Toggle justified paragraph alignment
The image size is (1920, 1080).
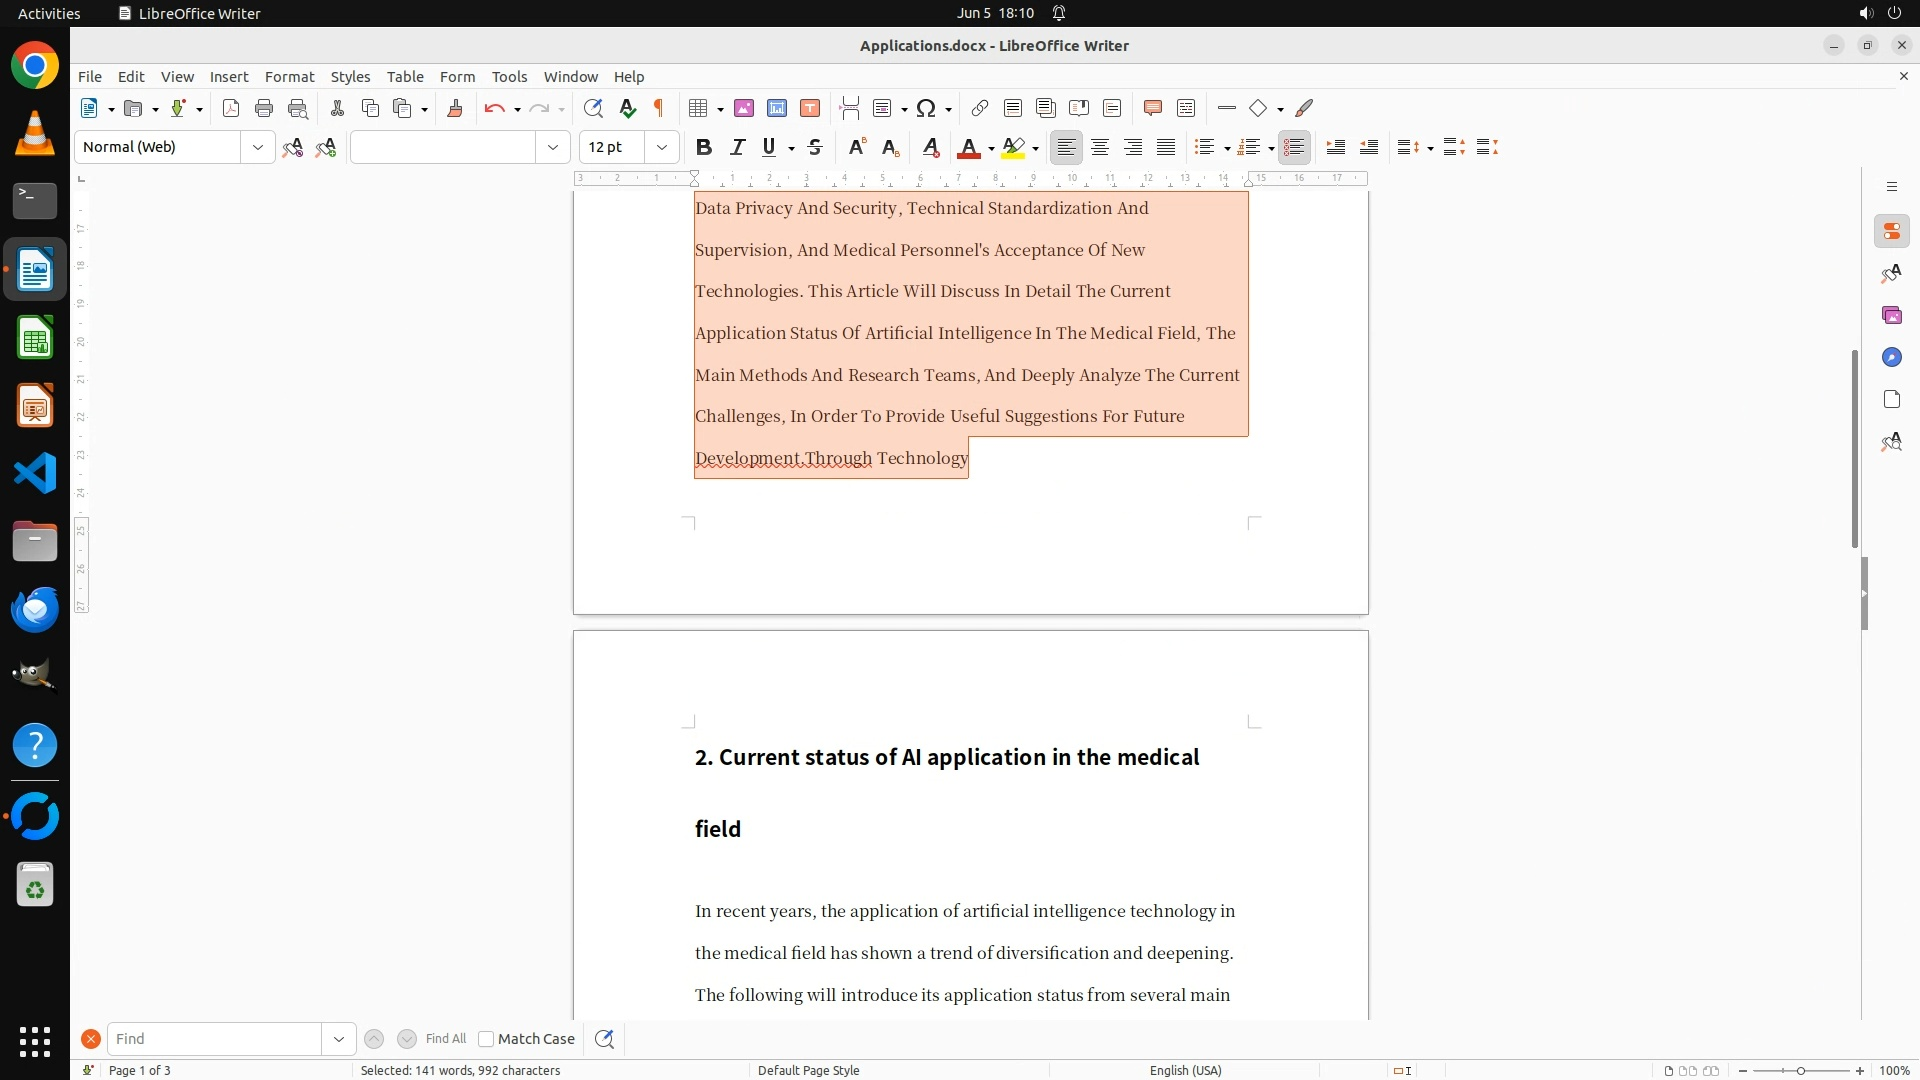[1166, 147]
